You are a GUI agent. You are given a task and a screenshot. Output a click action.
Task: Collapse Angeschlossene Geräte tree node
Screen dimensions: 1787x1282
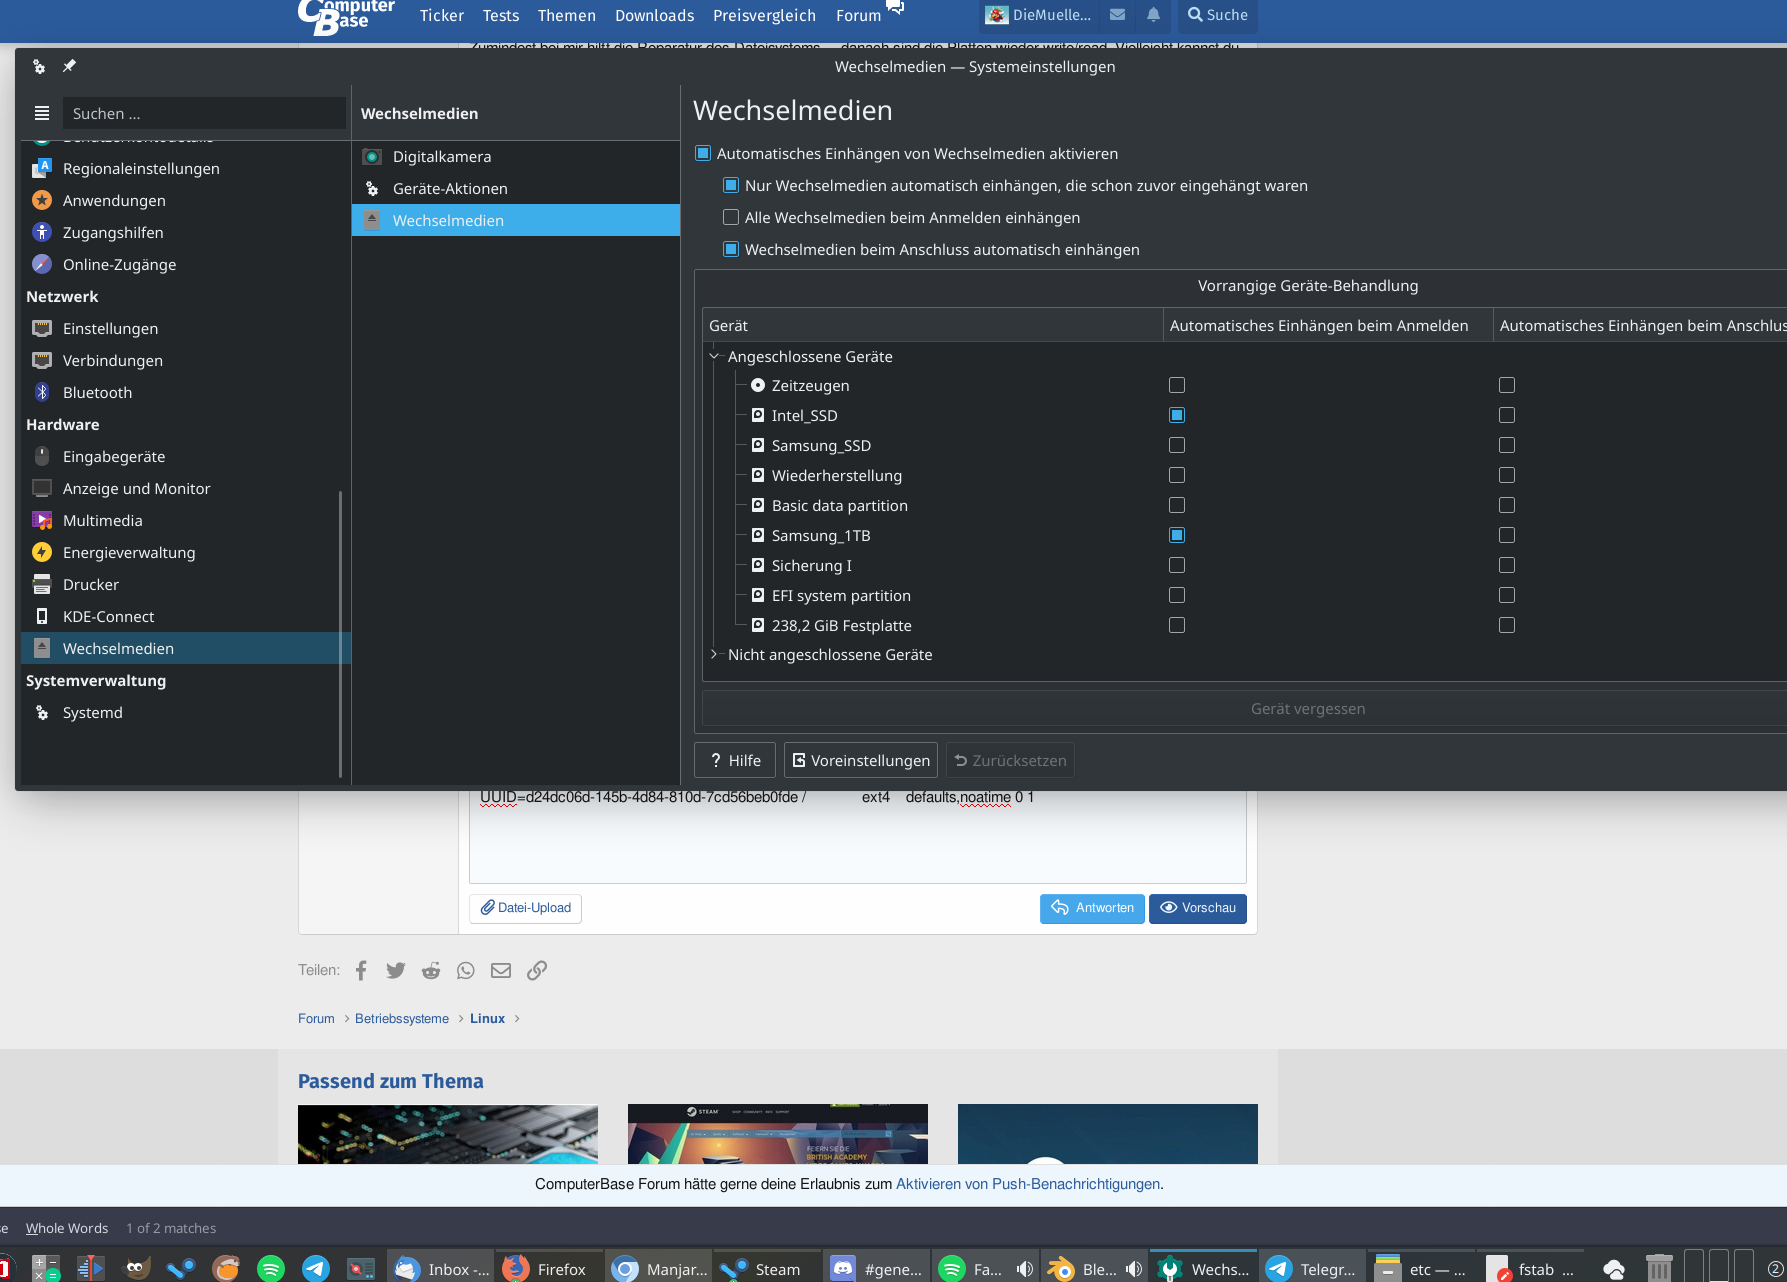click(x=714, y=356)
